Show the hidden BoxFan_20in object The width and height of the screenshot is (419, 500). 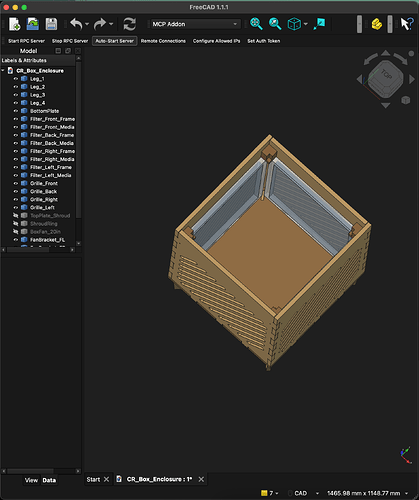[x=16, y=232]
